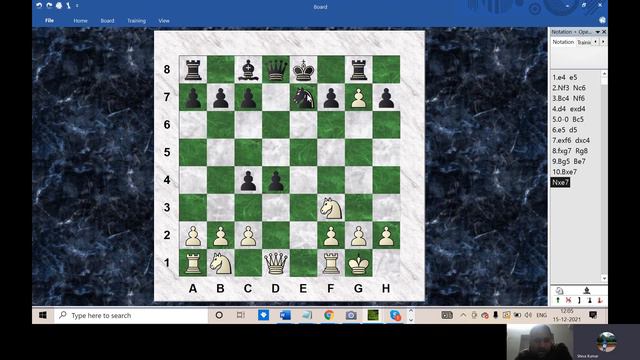
Task: Click black reply Rg8 in notation
Action: click(x=581, y=151)
